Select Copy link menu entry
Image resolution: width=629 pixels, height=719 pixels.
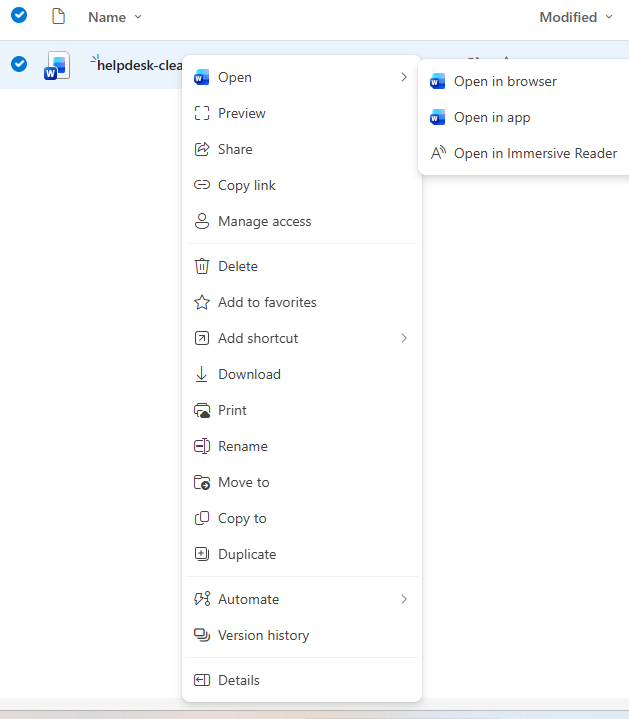point(302,185)
